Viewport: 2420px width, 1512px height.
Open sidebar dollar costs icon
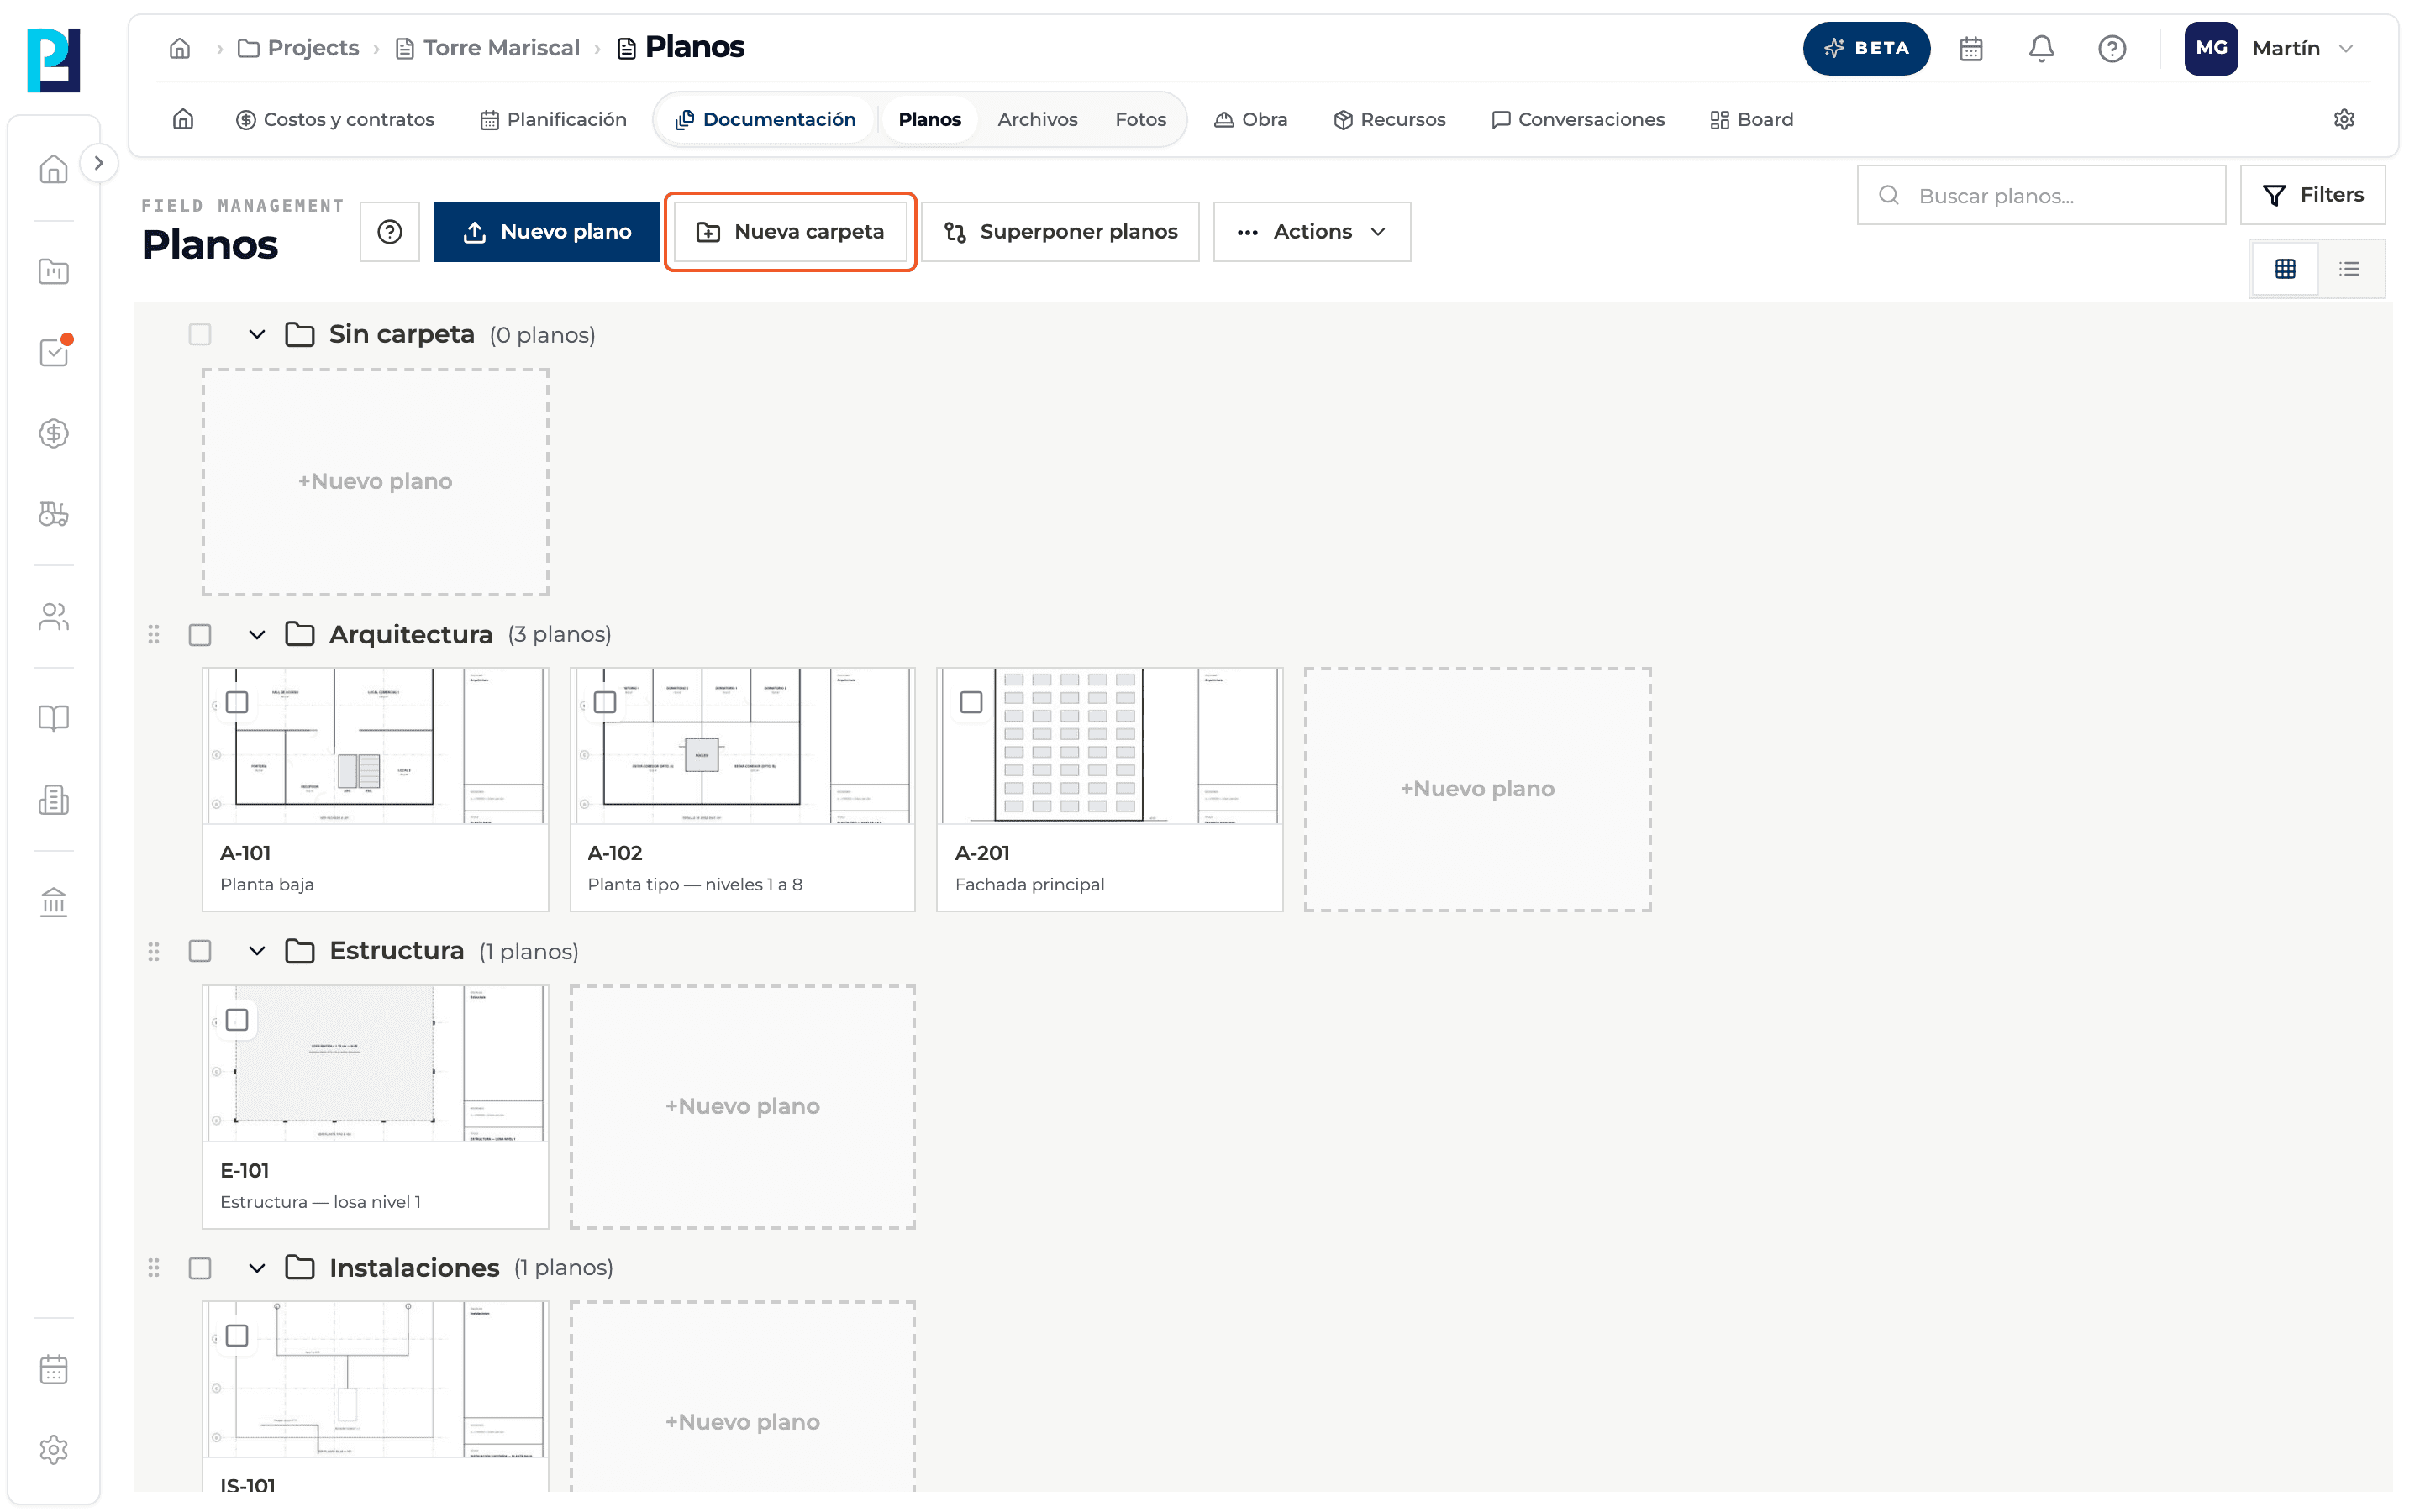[54, 433]
